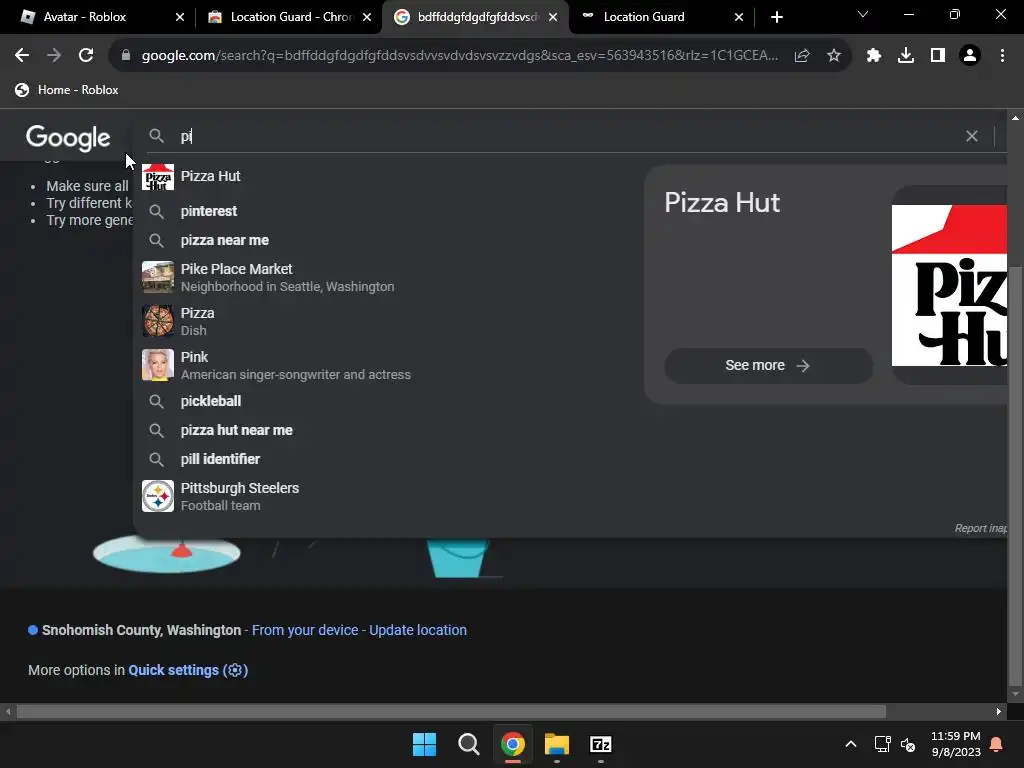The width and height of the screenshot is (1024, 768).
Task: Toggle the Chrome side panel
Action: [938, 56]
